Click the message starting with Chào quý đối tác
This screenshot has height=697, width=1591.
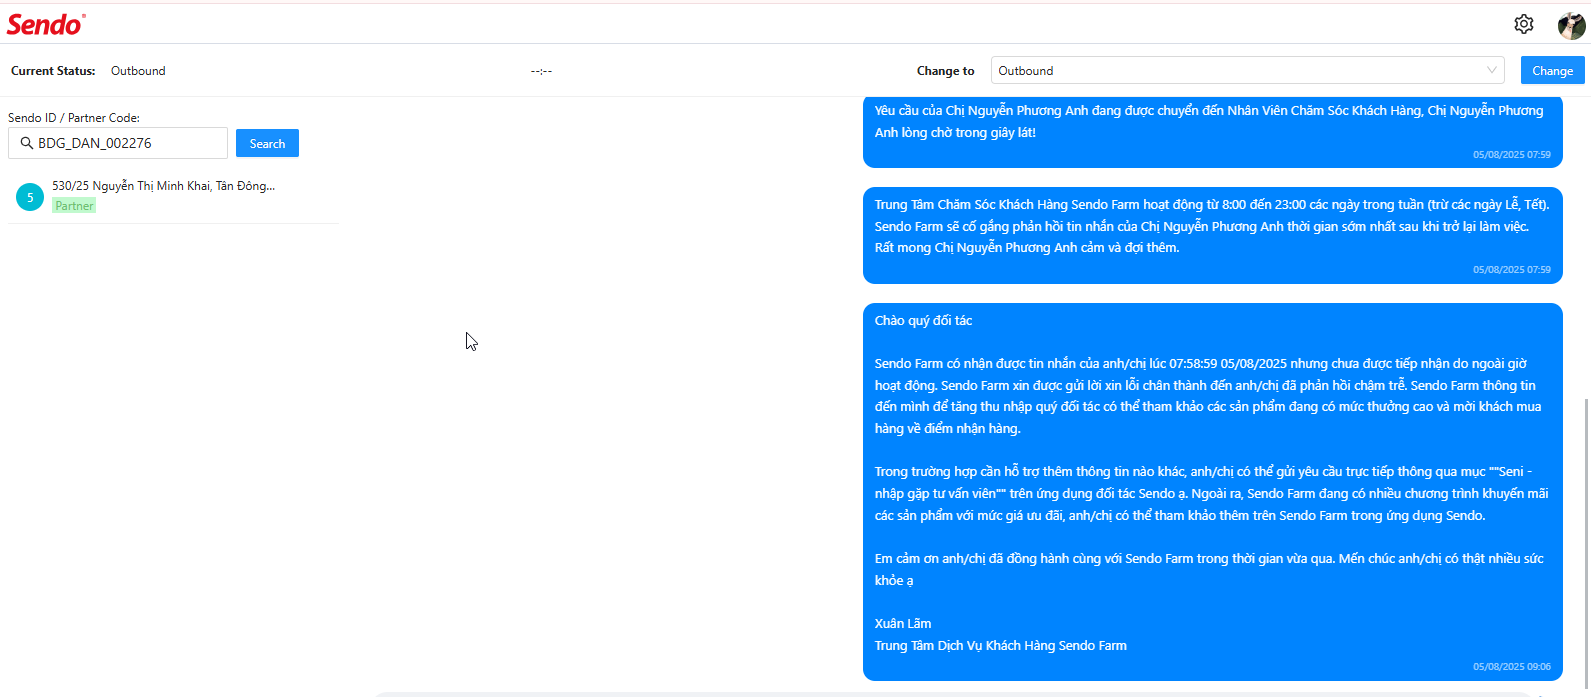point(1213,492)
